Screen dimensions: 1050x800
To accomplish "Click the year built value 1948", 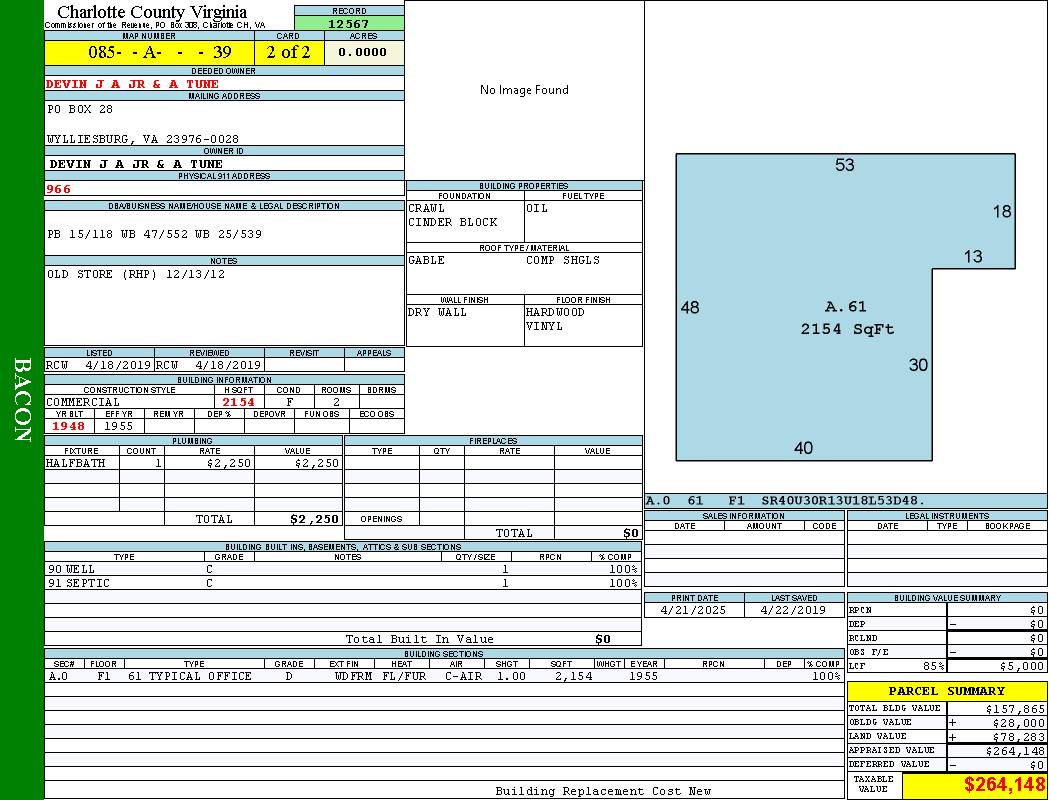I will tap(69, 426).
